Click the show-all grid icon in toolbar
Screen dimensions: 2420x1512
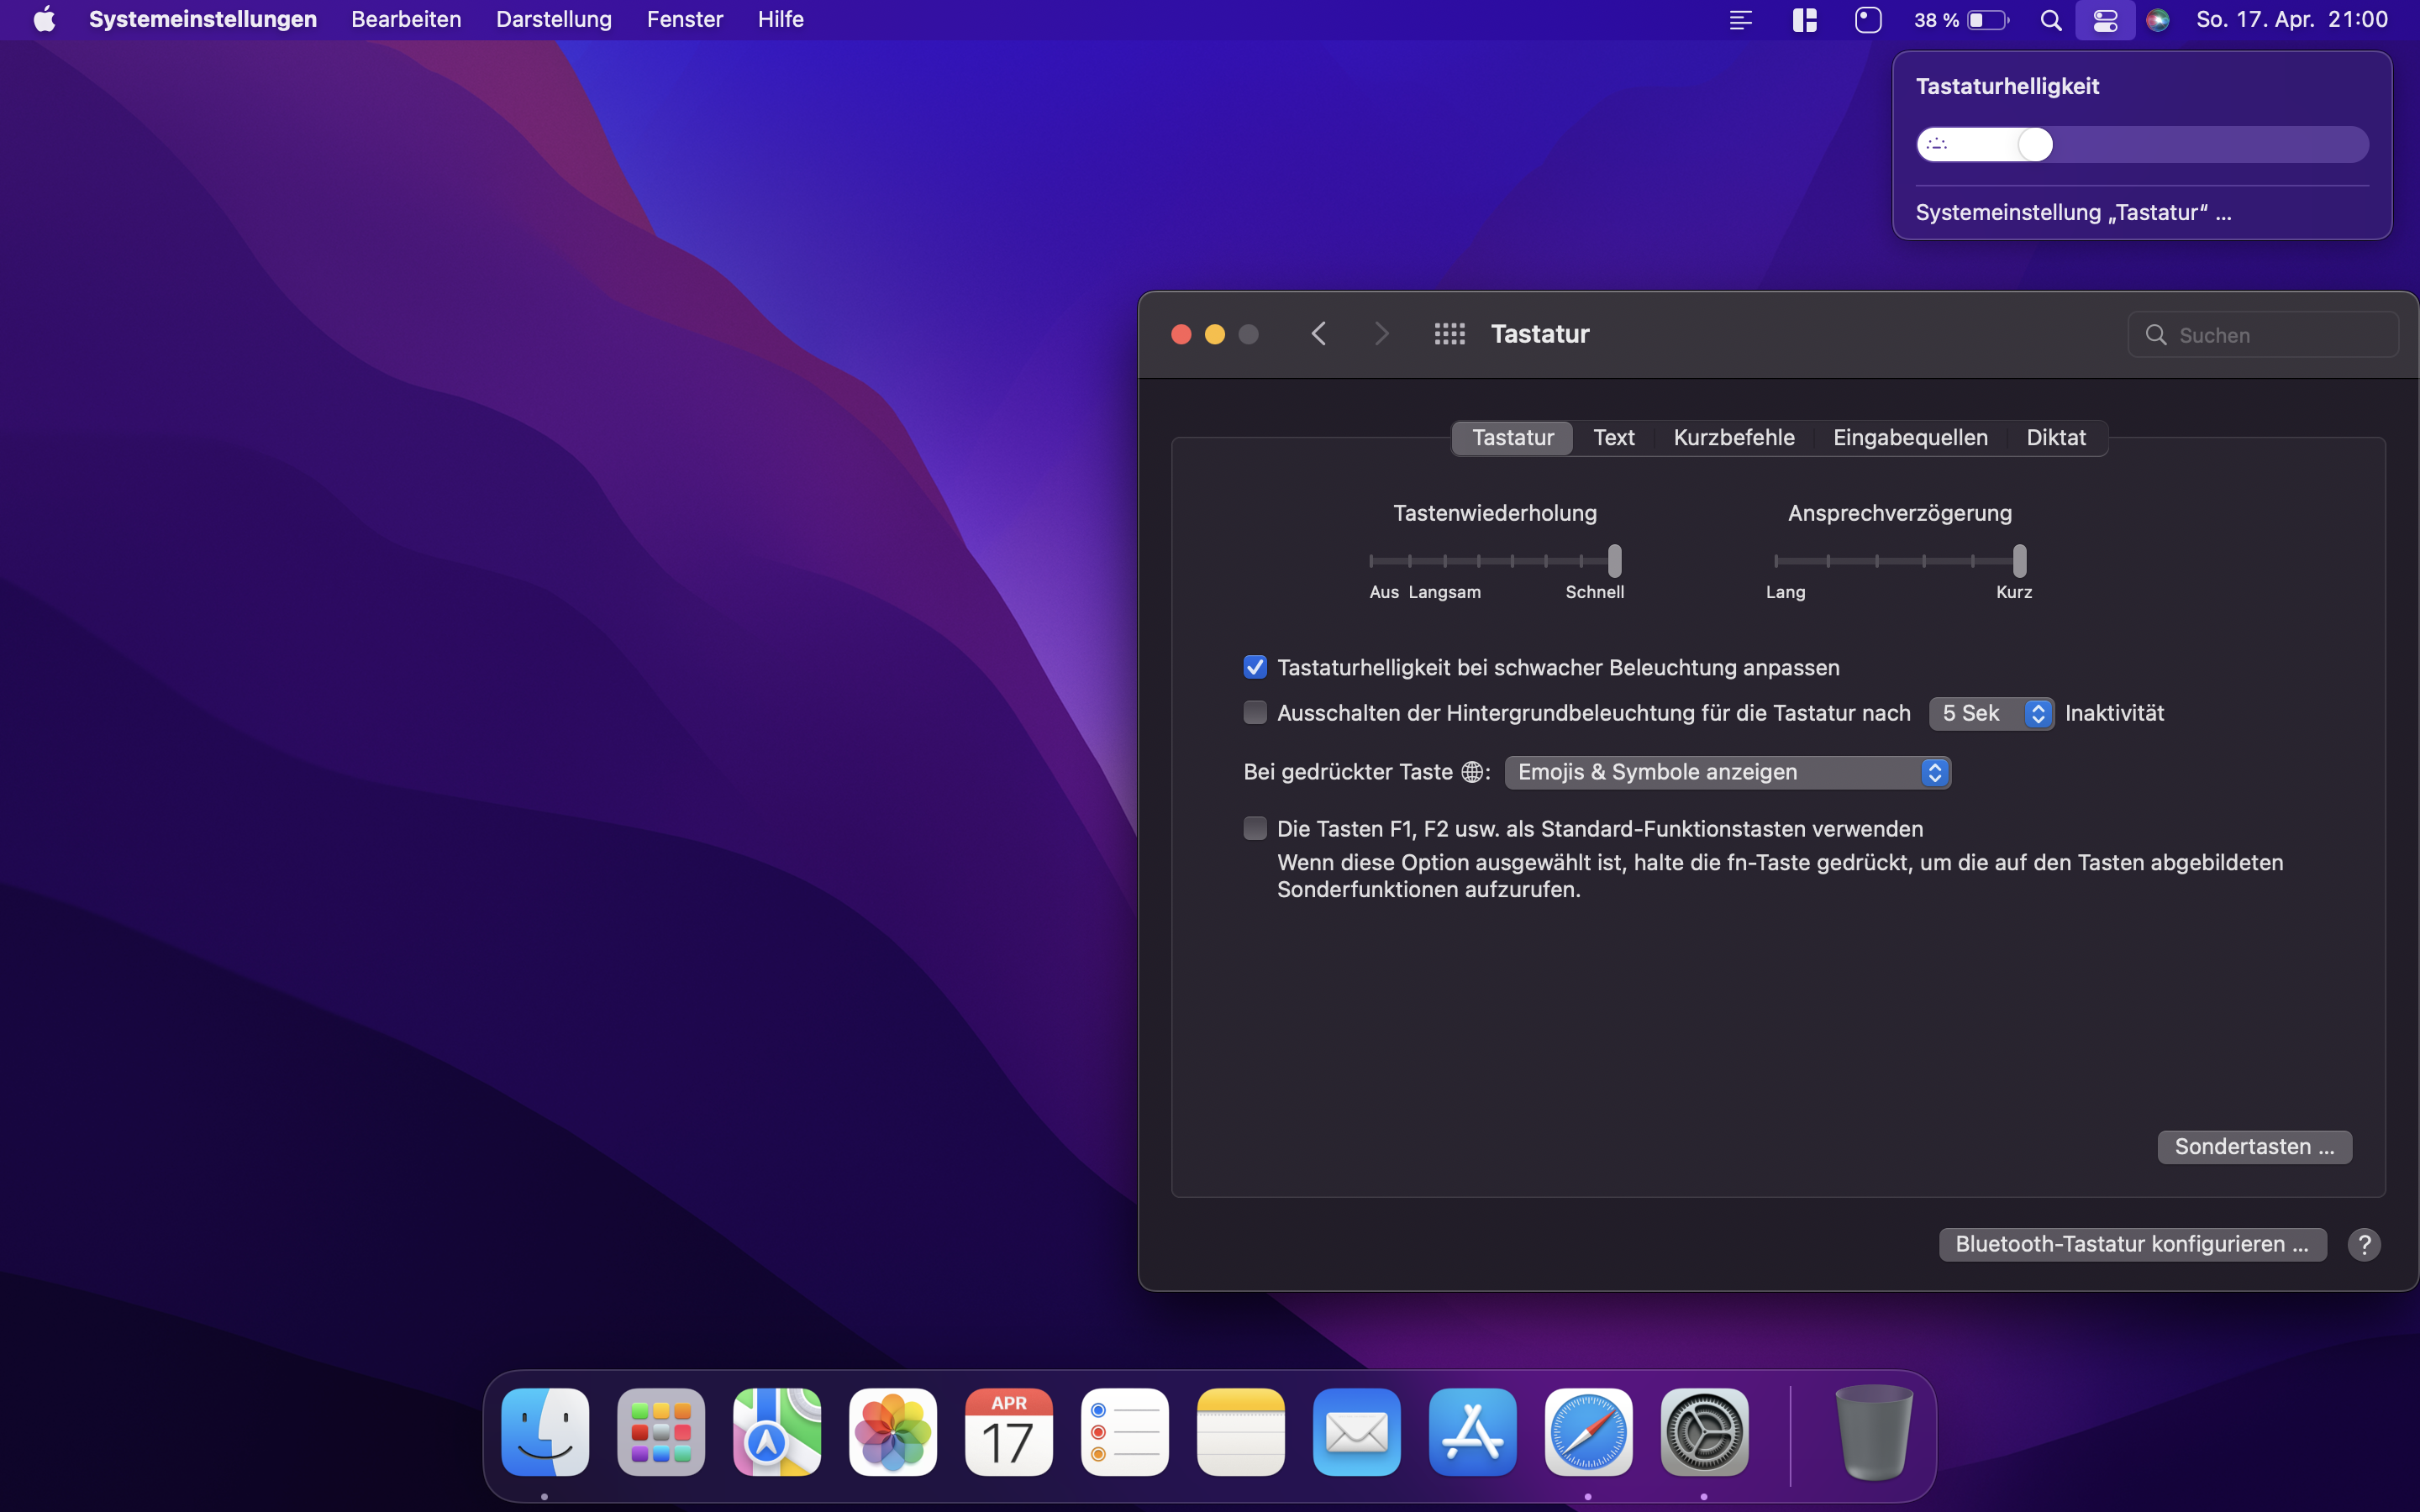[x=1449, y=334]
